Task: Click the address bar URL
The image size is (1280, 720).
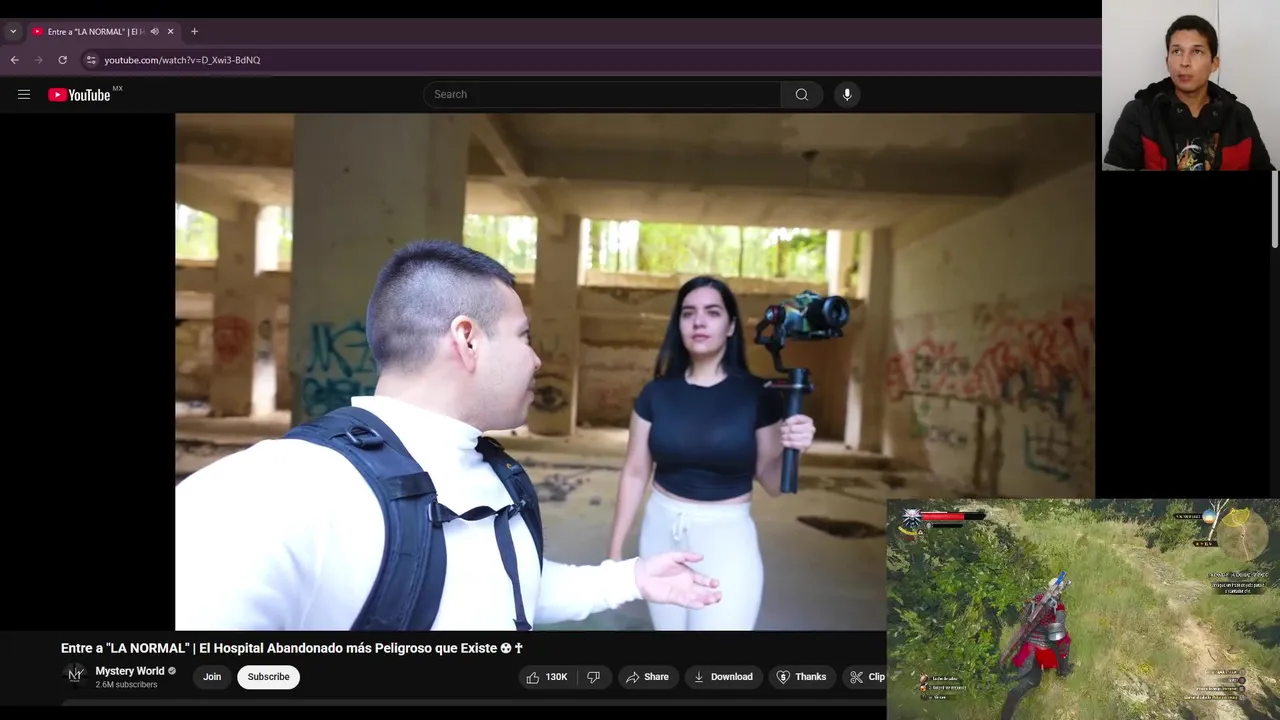Action: [182, 60]
